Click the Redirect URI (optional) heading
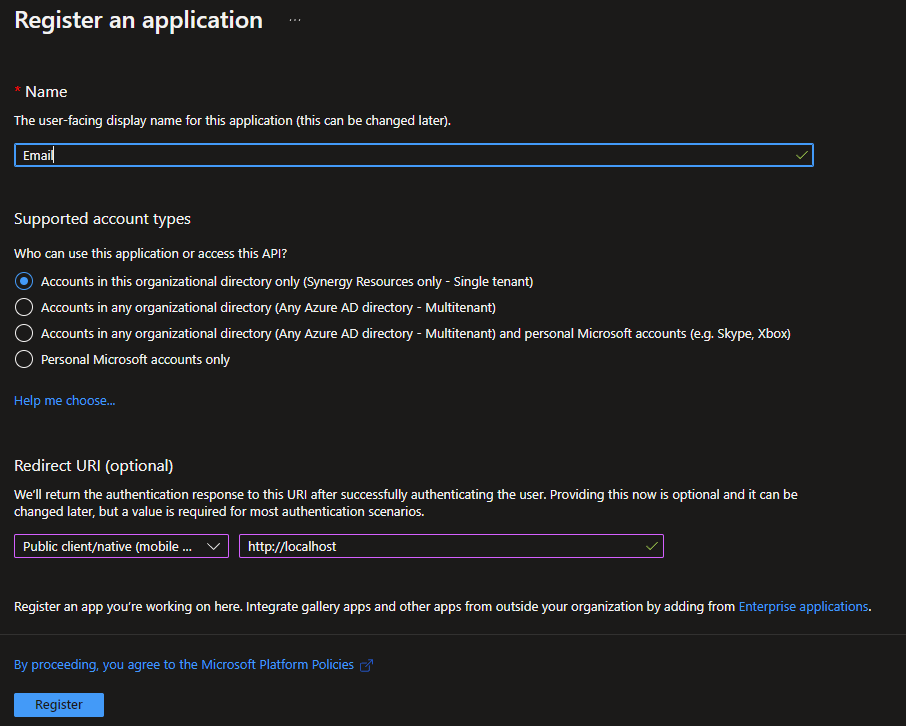 [x=94, y=466]
